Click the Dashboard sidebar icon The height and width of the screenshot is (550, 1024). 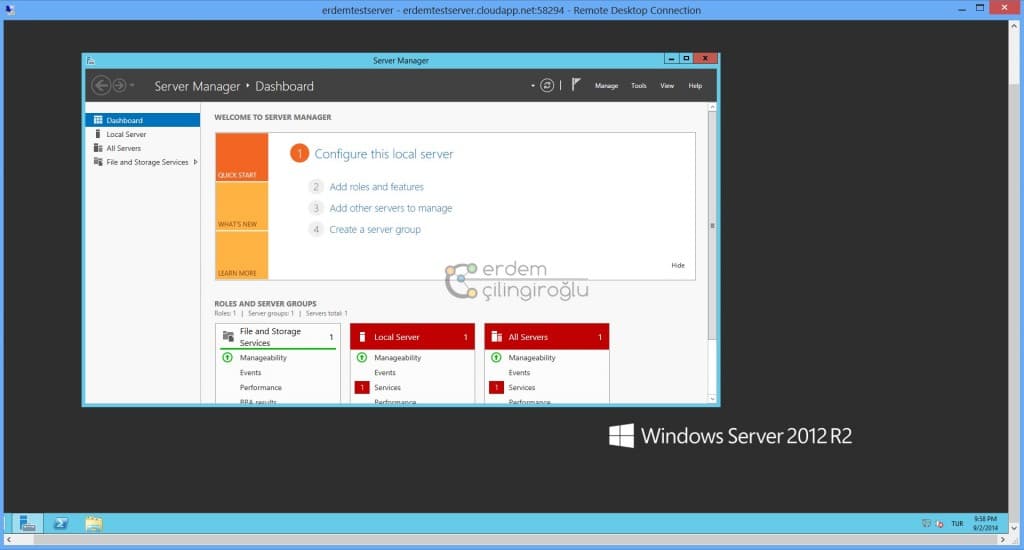pos(98,120)
